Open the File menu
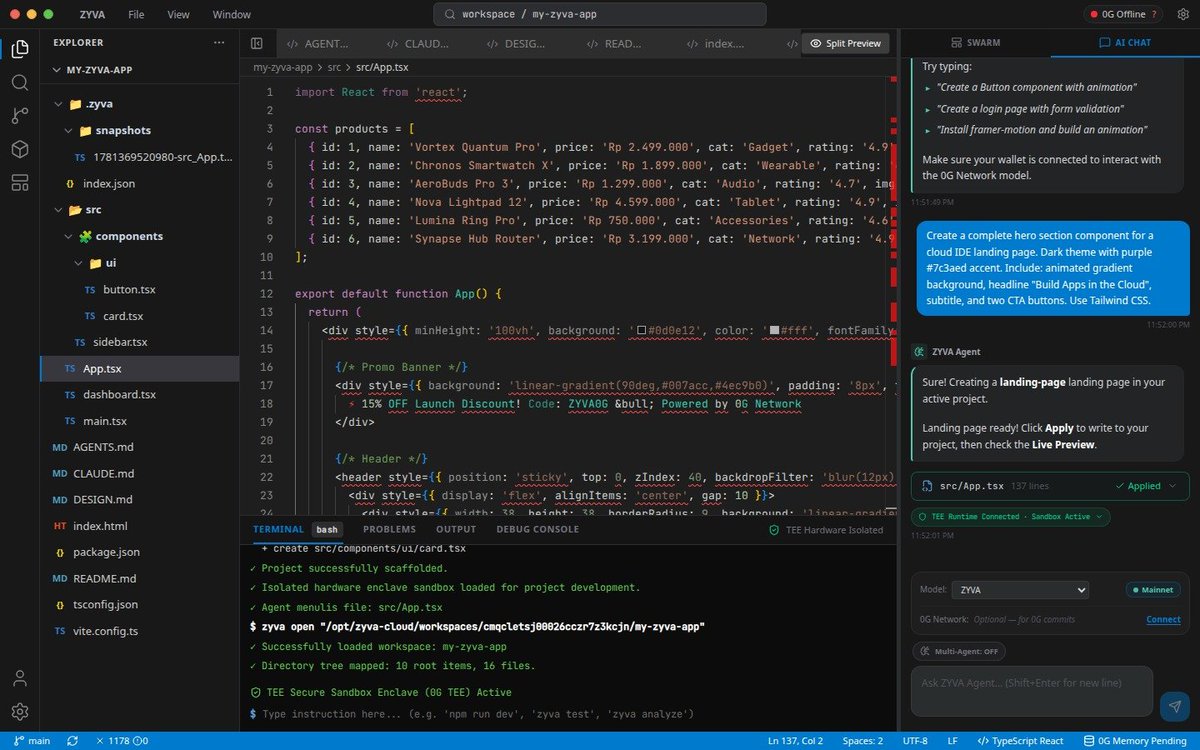 point(136,15)
